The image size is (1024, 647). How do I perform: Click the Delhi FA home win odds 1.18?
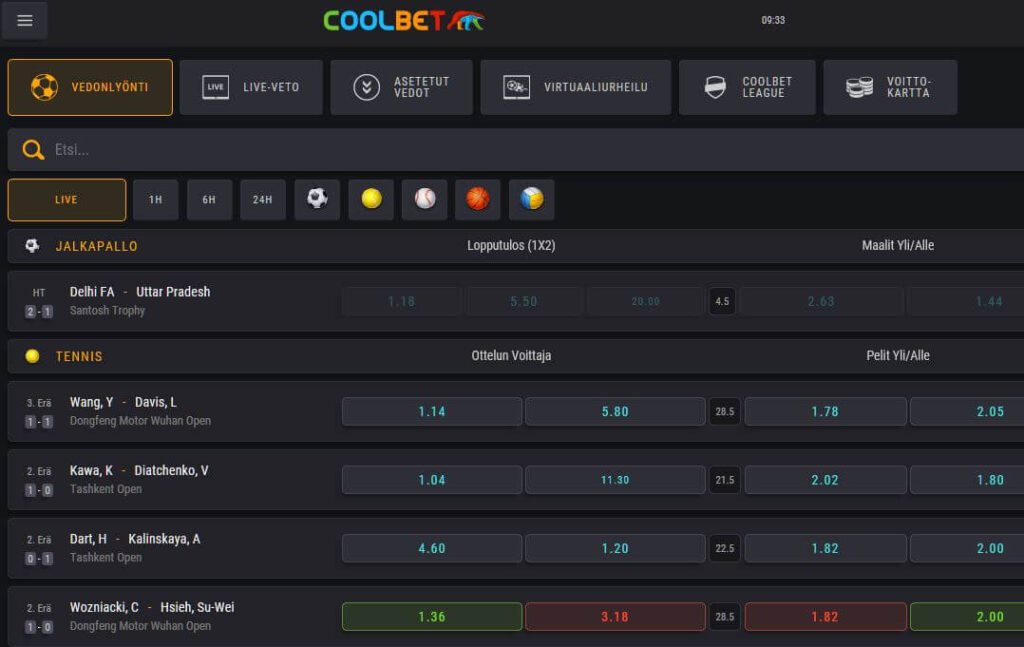(x=401, y=301)
